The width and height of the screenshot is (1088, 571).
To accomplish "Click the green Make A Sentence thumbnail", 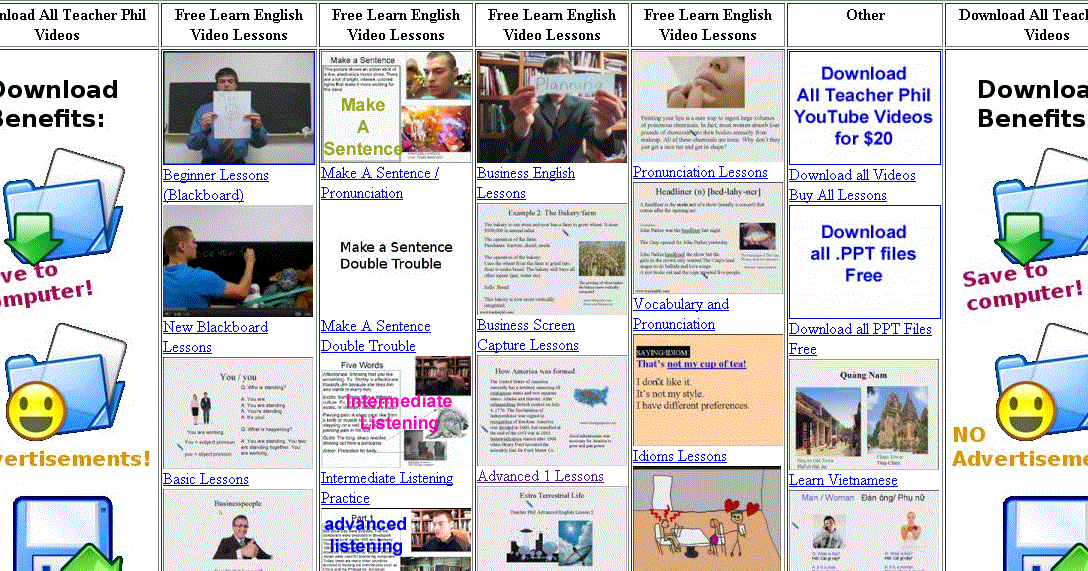I will tap(396, 107).
